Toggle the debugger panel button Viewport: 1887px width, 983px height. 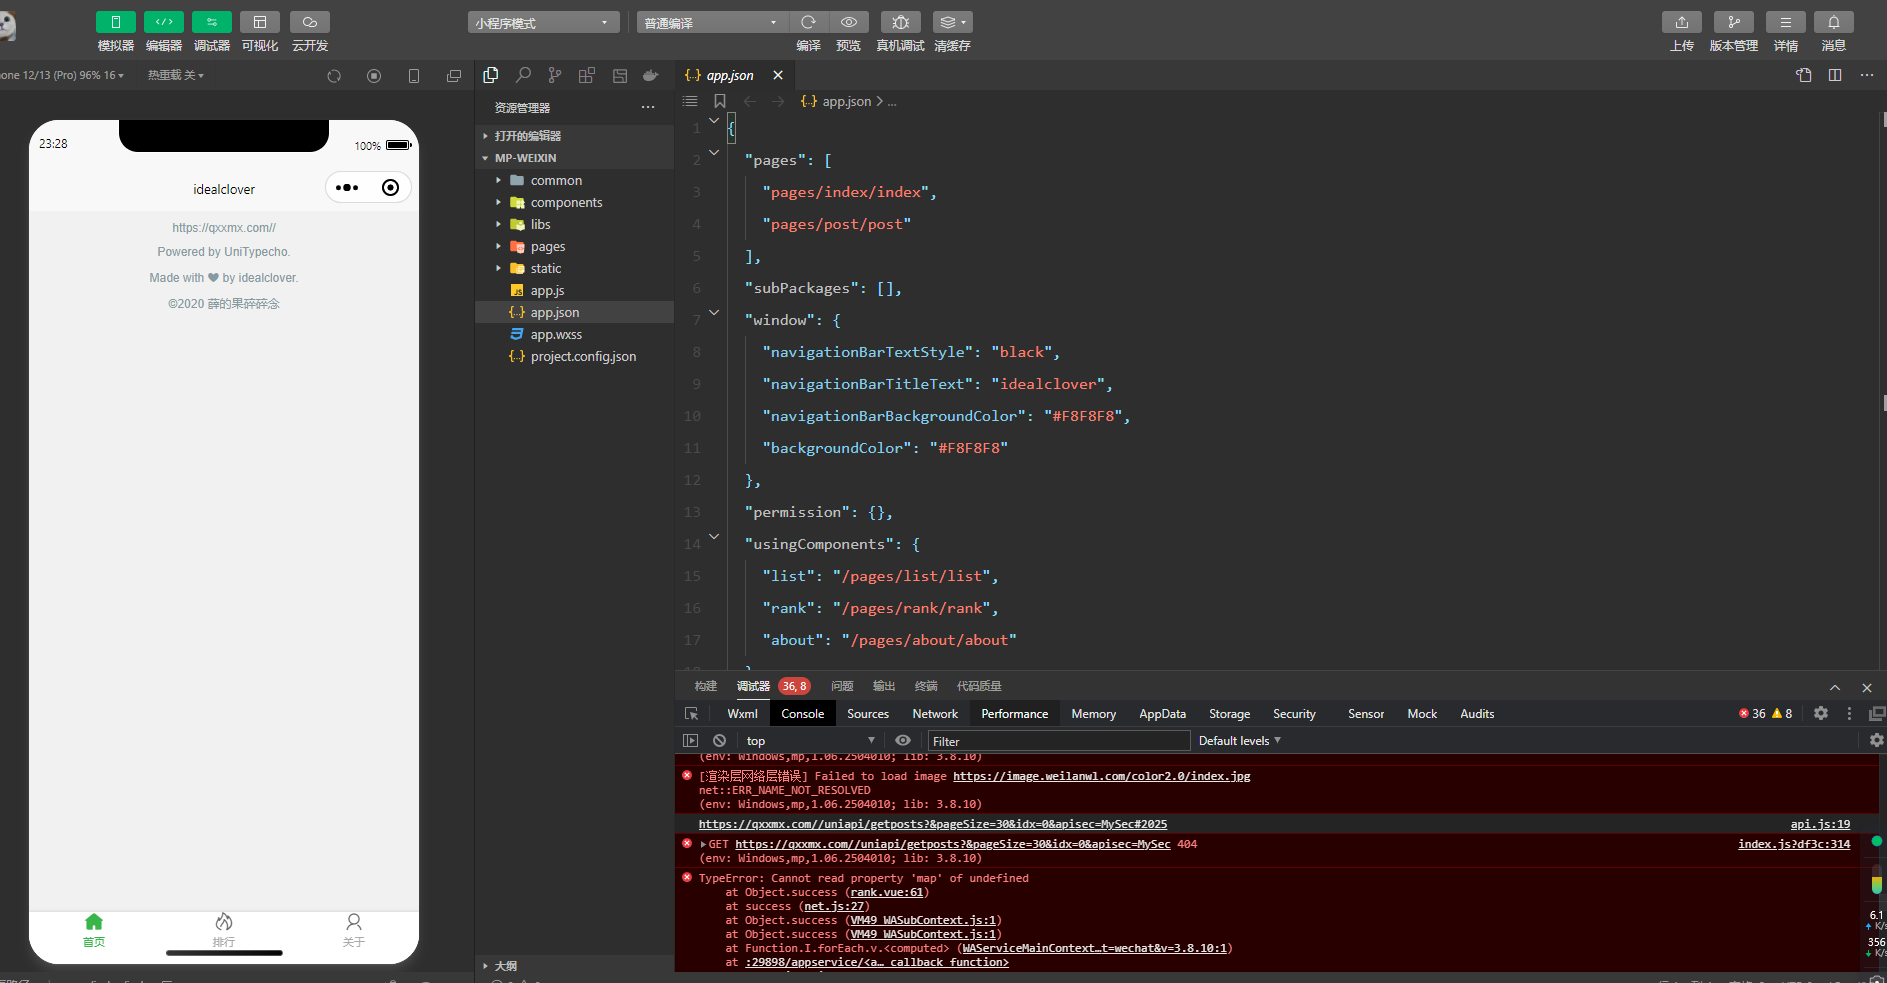(211, 22)
